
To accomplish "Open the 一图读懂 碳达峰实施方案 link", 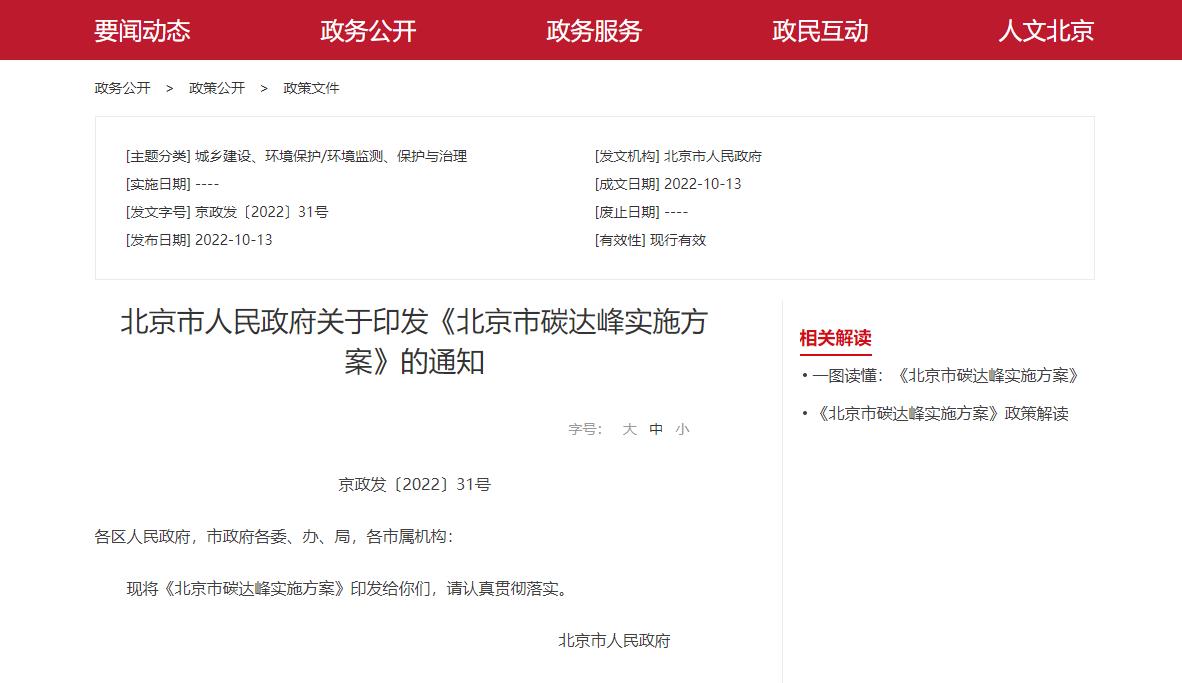I will pyautogui.click(x=945, y=376).
